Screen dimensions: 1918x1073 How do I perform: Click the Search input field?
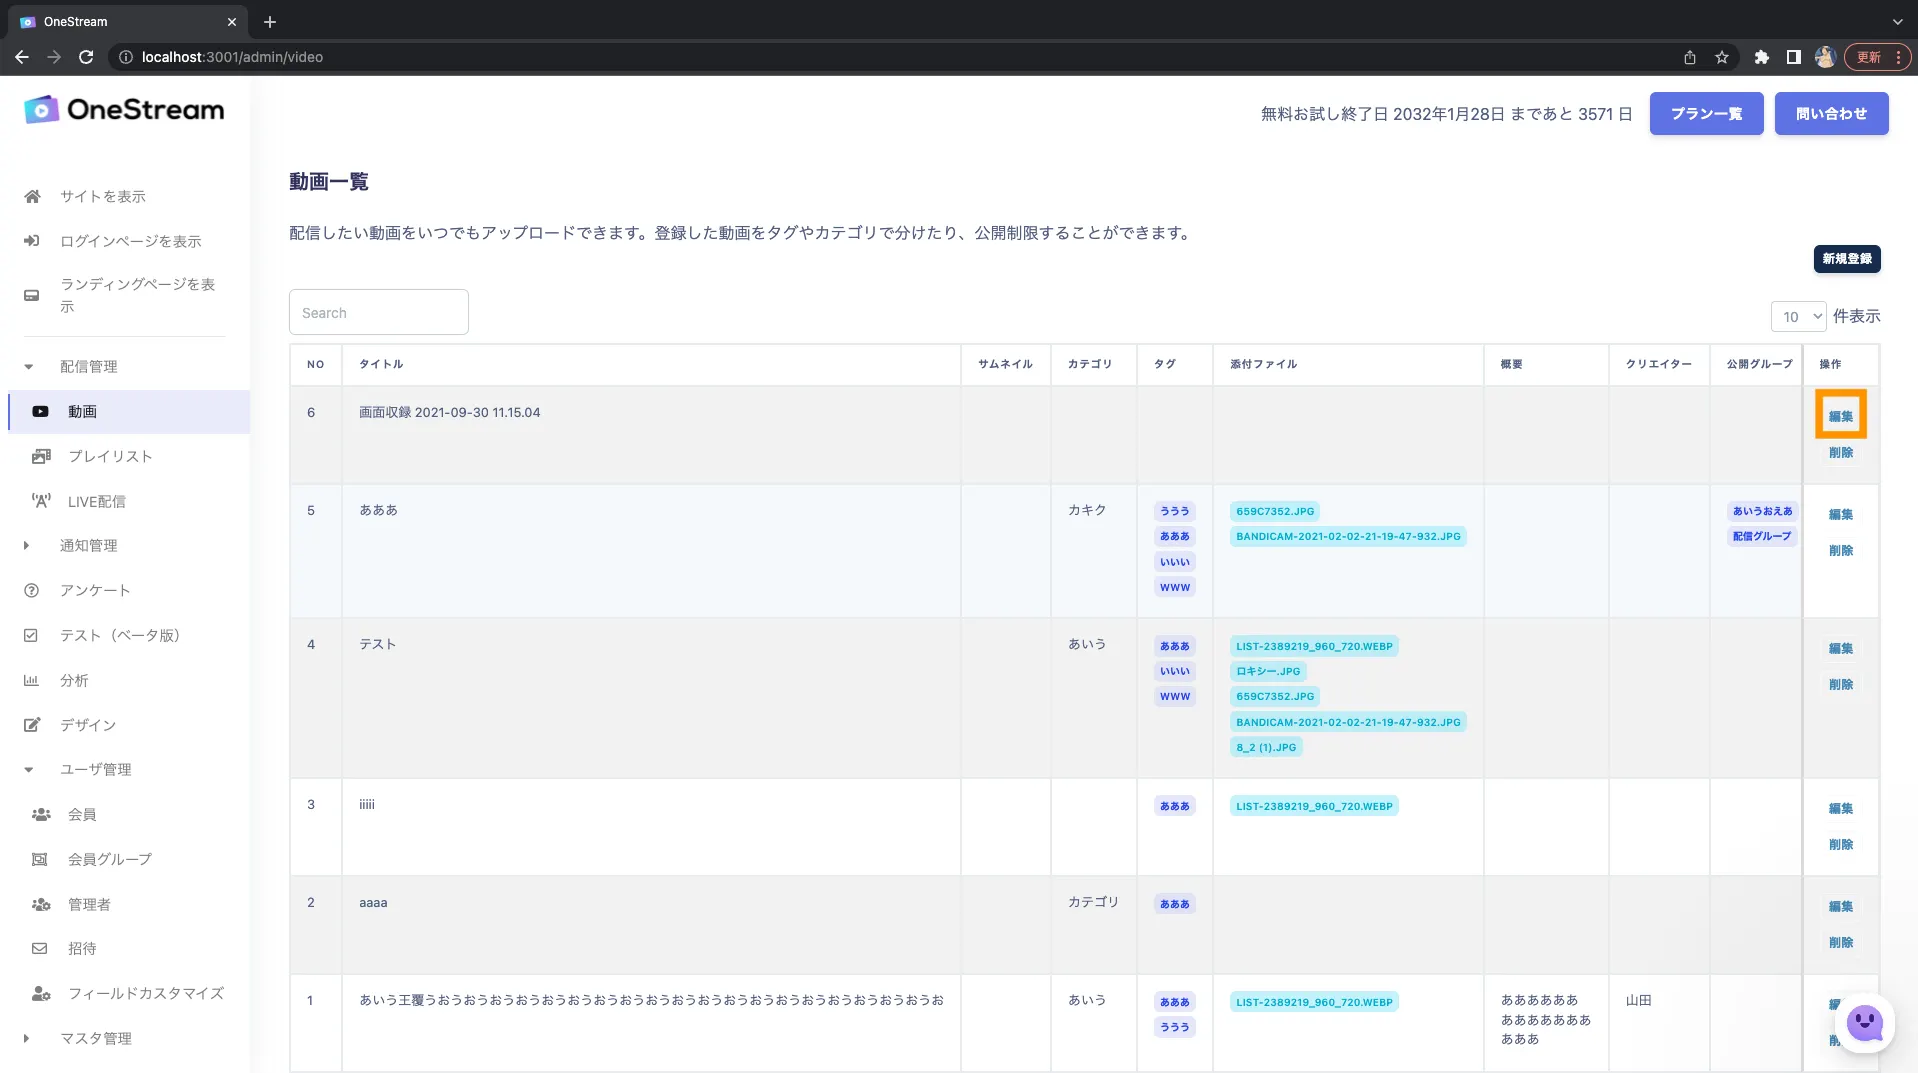(378, 312)
